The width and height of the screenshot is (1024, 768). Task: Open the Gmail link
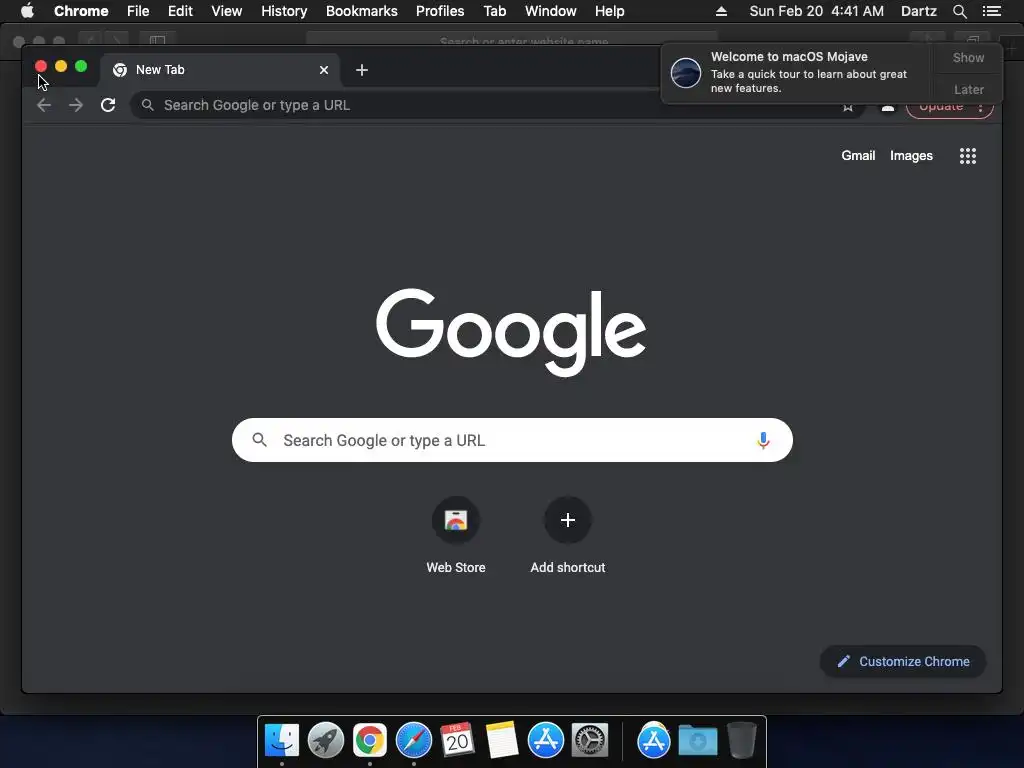tap(858, 155)
